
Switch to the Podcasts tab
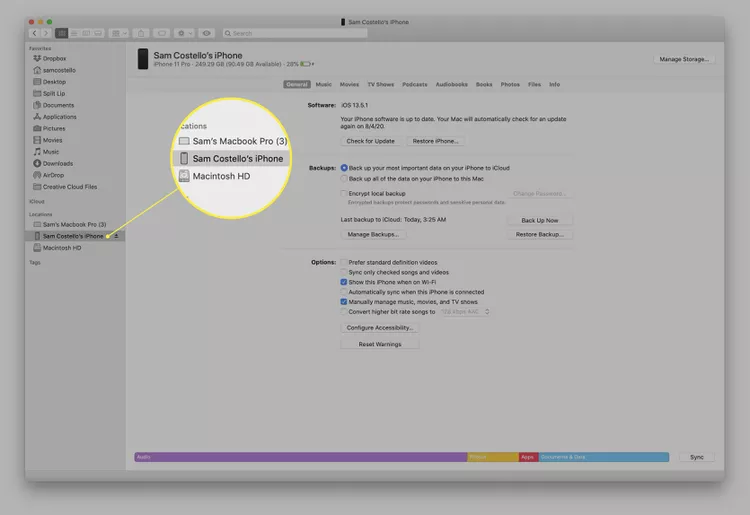coord(415,84)
